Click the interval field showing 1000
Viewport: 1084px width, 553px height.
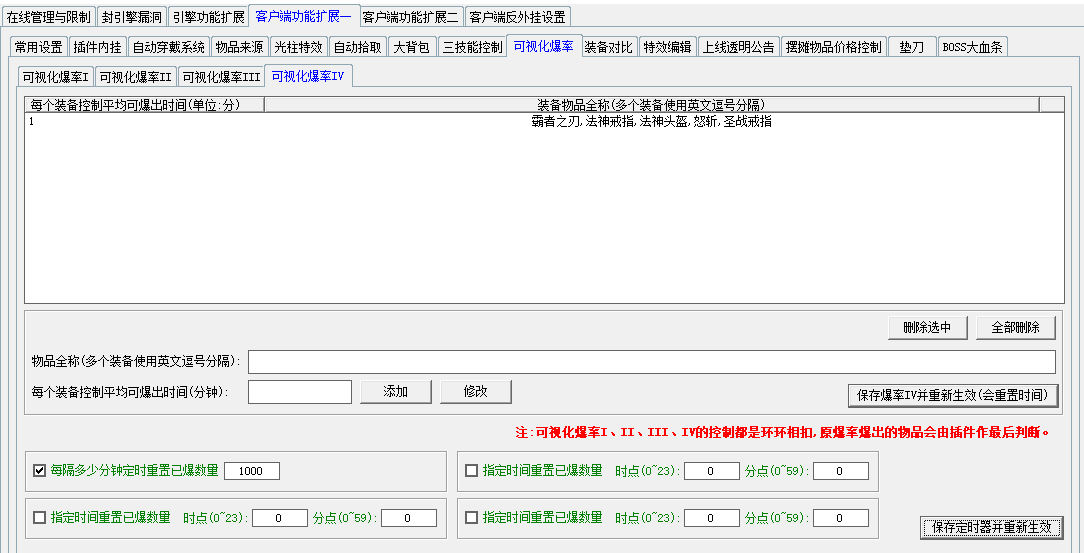[252, 471]
